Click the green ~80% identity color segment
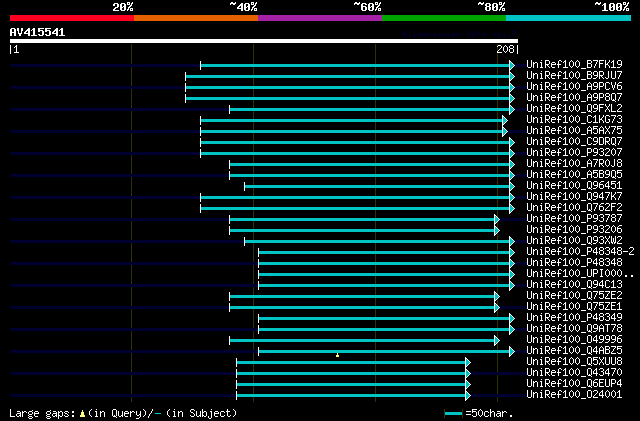This screenshot has width=640, height=421. click(444, 18)
